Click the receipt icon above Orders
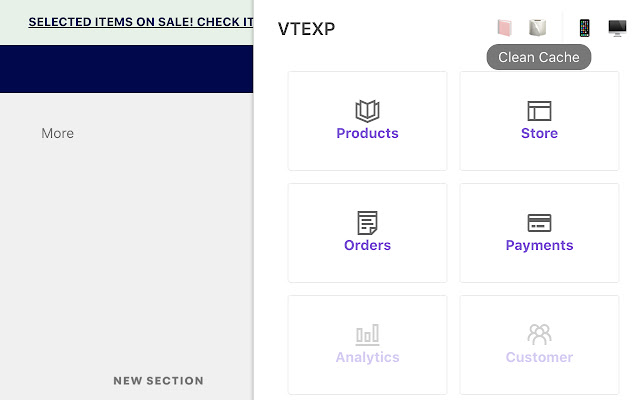The image size is (640, 400). pos(367,223)
